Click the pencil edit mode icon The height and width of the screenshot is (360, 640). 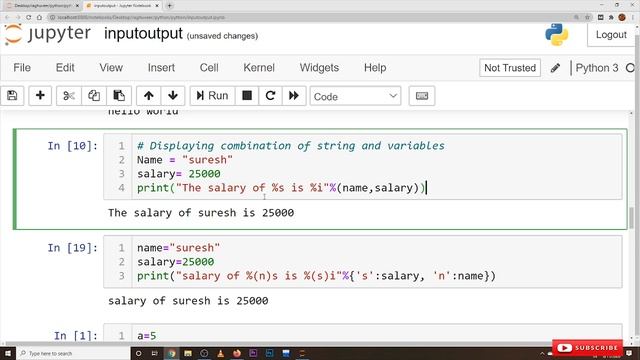click(x=555, y=68)
